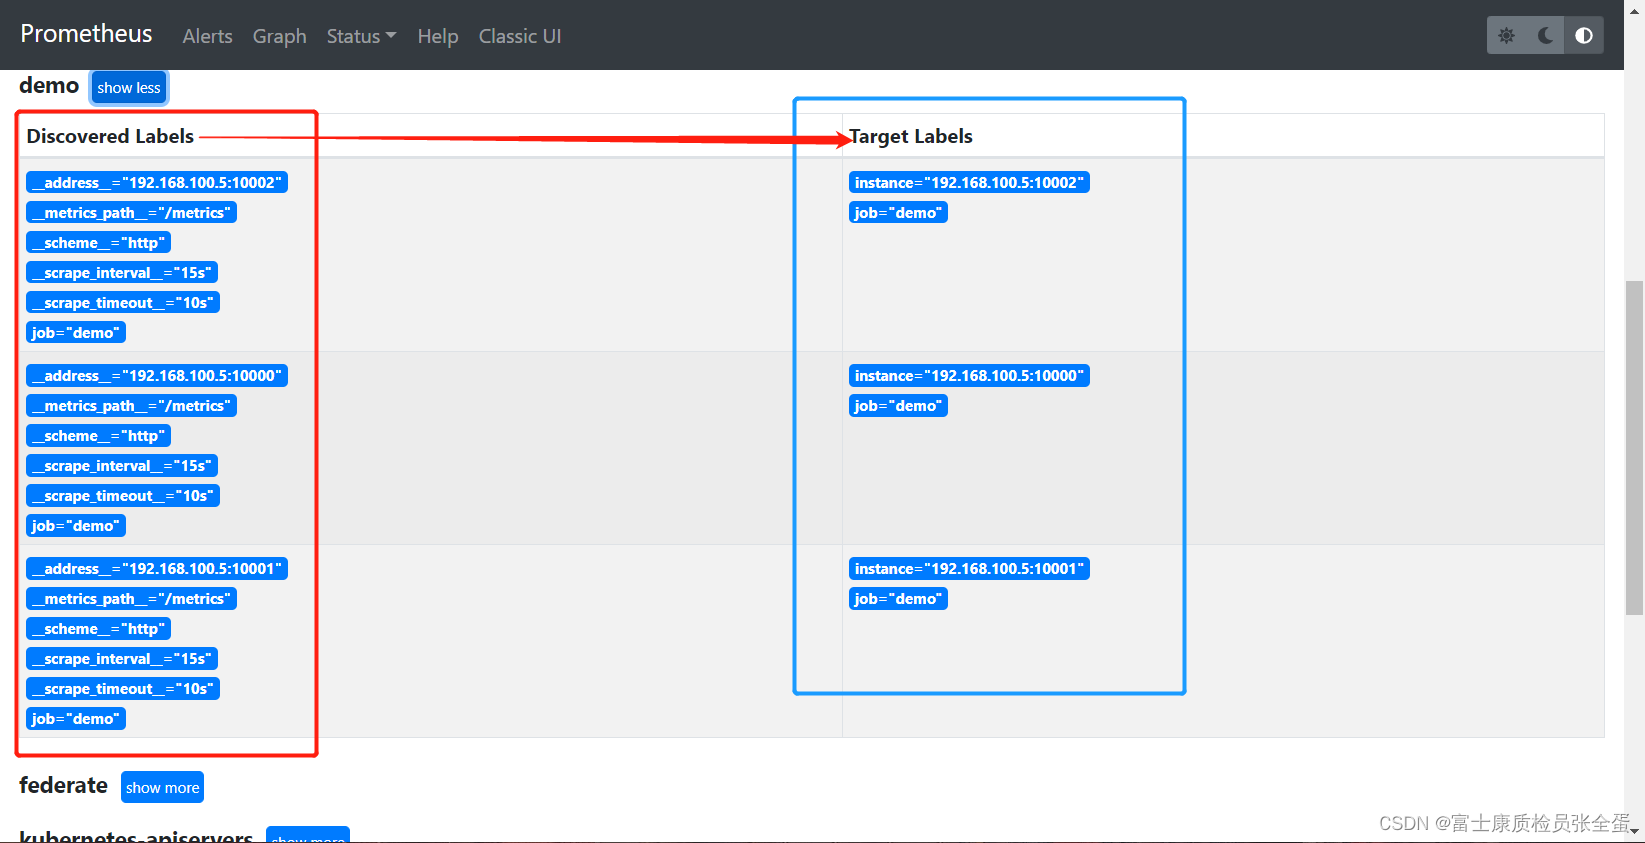The height and width of the screenshot is (843, 1645).
Task: Open the Status dropdown menu
Action: (361, 36)
